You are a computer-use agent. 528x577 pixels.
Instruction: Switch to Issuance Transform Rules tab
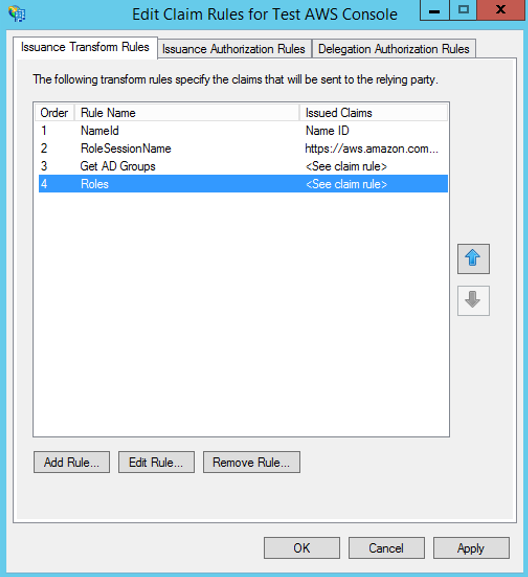pyautogui.click(x=85, y=47)
